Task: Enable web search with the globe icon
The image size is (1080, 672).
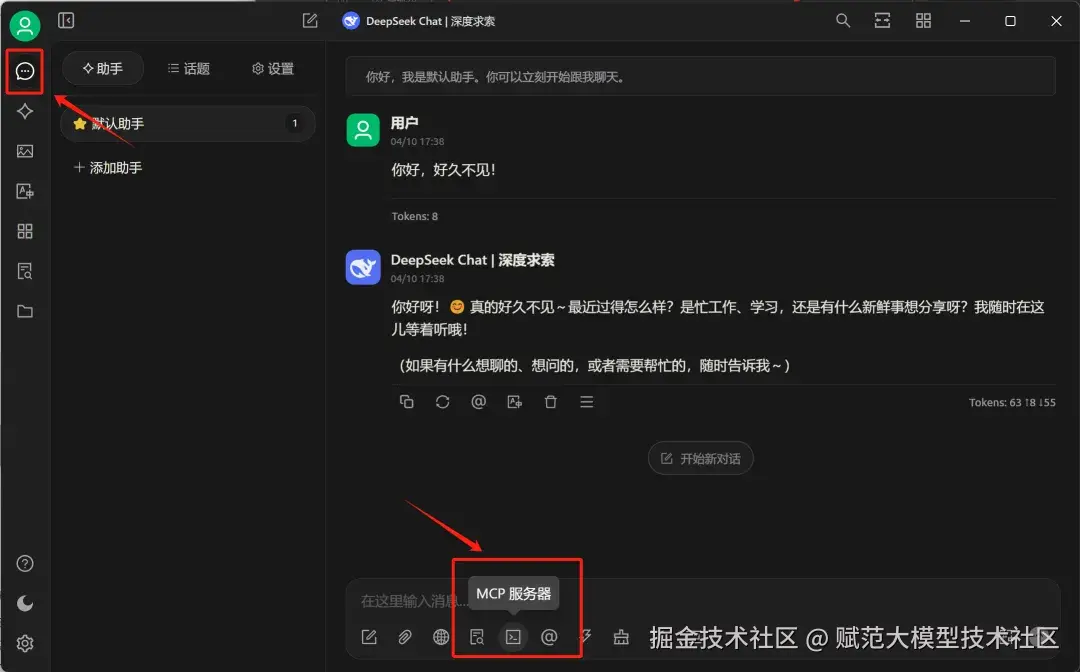Action: tap(440, 637)
